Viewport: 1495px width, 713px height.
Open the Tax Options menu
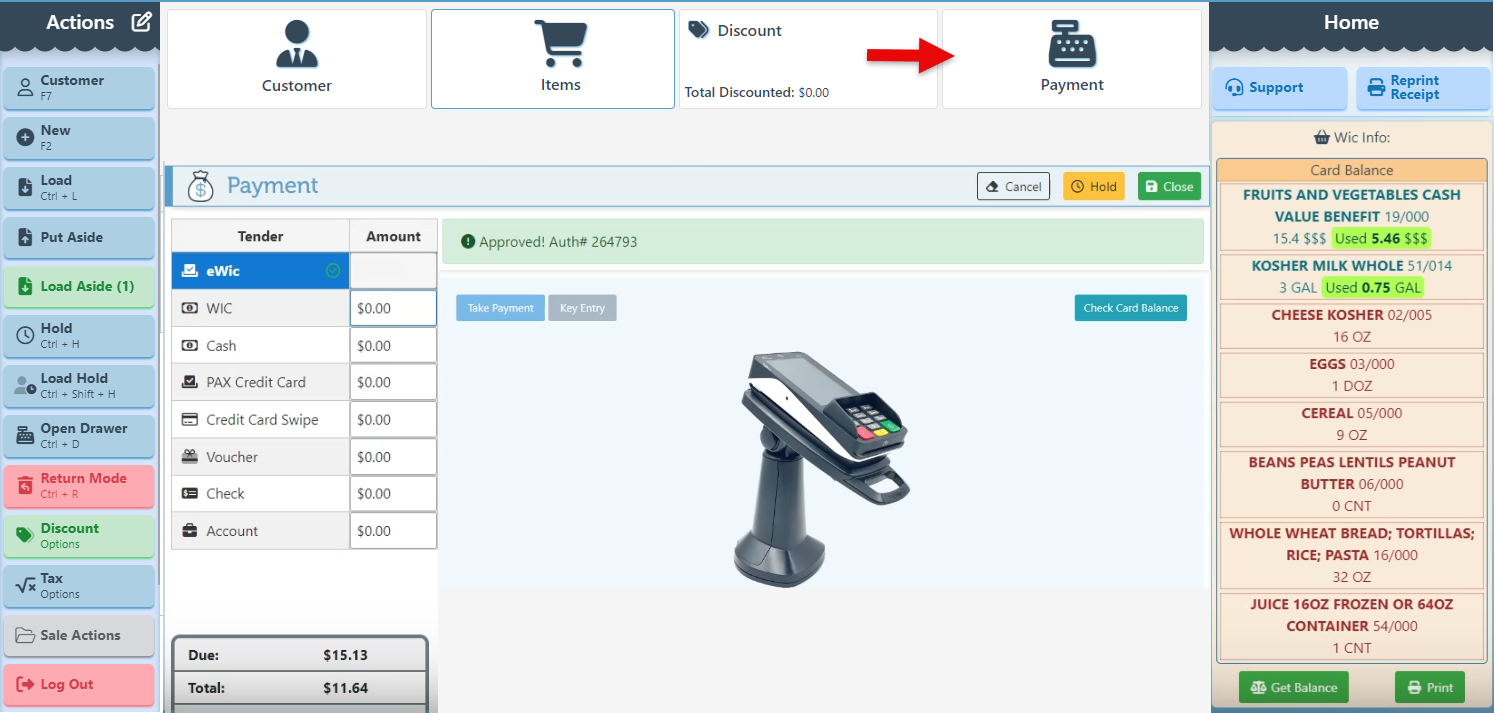pos(79,586)
